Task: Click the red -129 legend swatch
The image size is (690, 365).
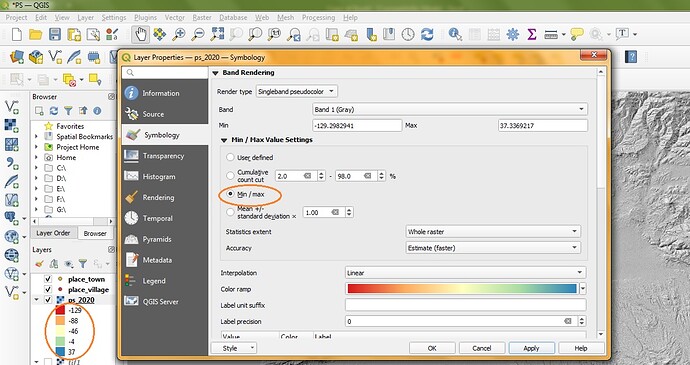Action: [x=60, y=310]
